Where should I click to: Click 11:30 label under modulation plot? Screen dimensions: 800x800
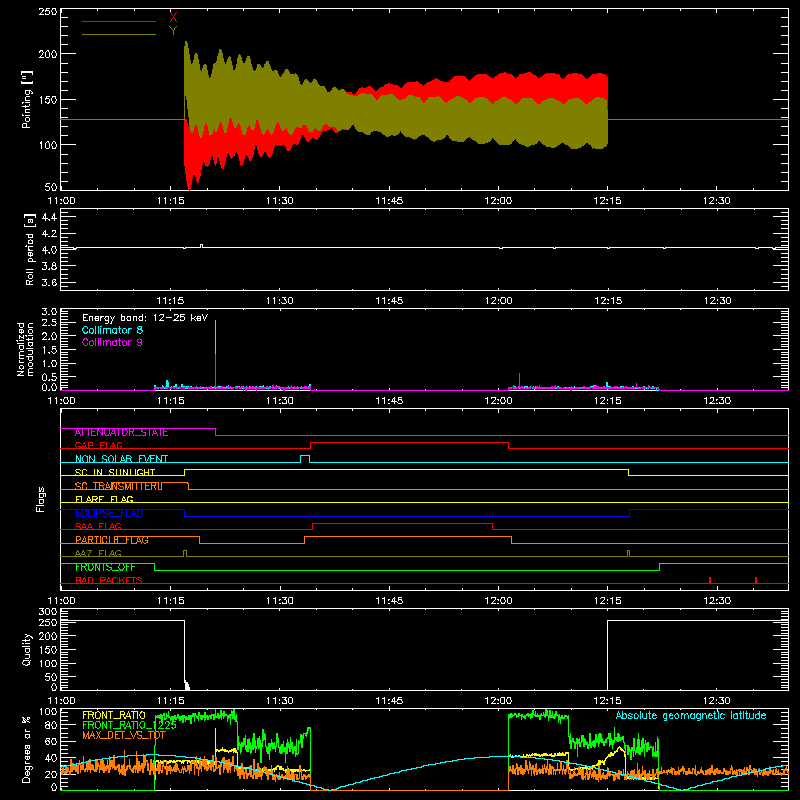pyautogui.click(x=280, y=401)
